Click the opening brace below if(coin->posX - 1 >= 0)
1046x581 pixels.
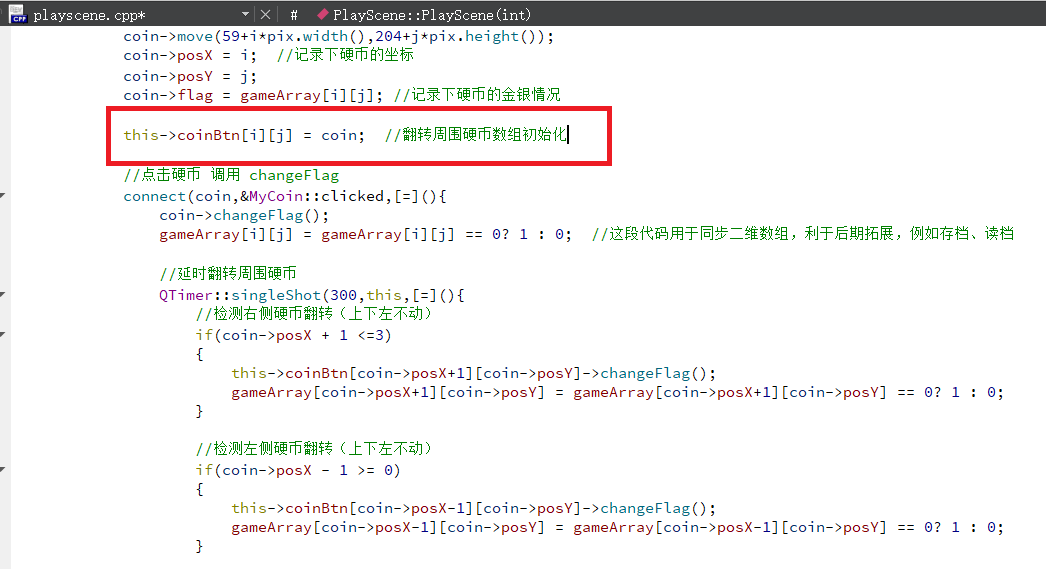point(199,489)
